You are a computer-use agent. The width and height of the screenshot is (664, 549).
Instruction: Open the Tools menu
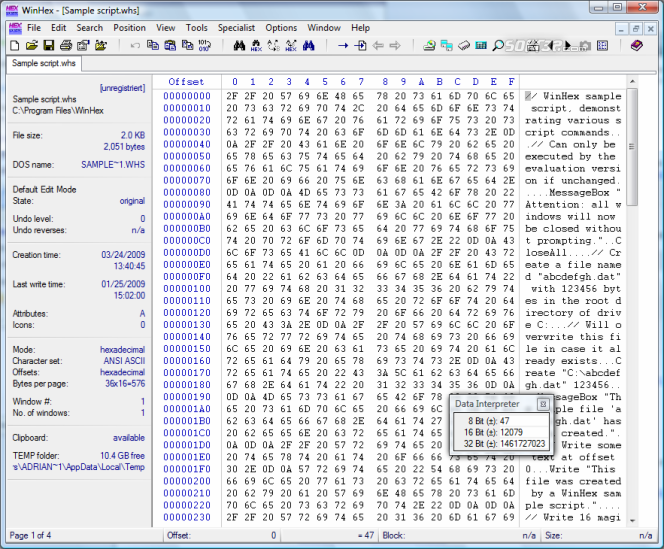click(x=196, y=28)
